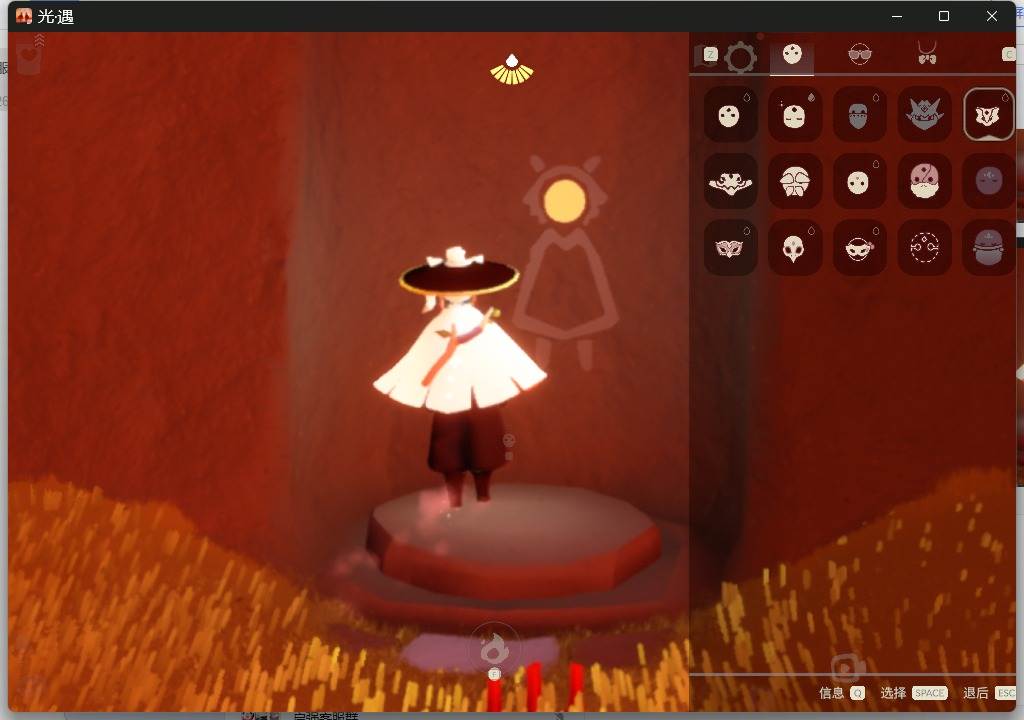Pick the mask with white beard
1024x720 pixels.
pos(924,181)
